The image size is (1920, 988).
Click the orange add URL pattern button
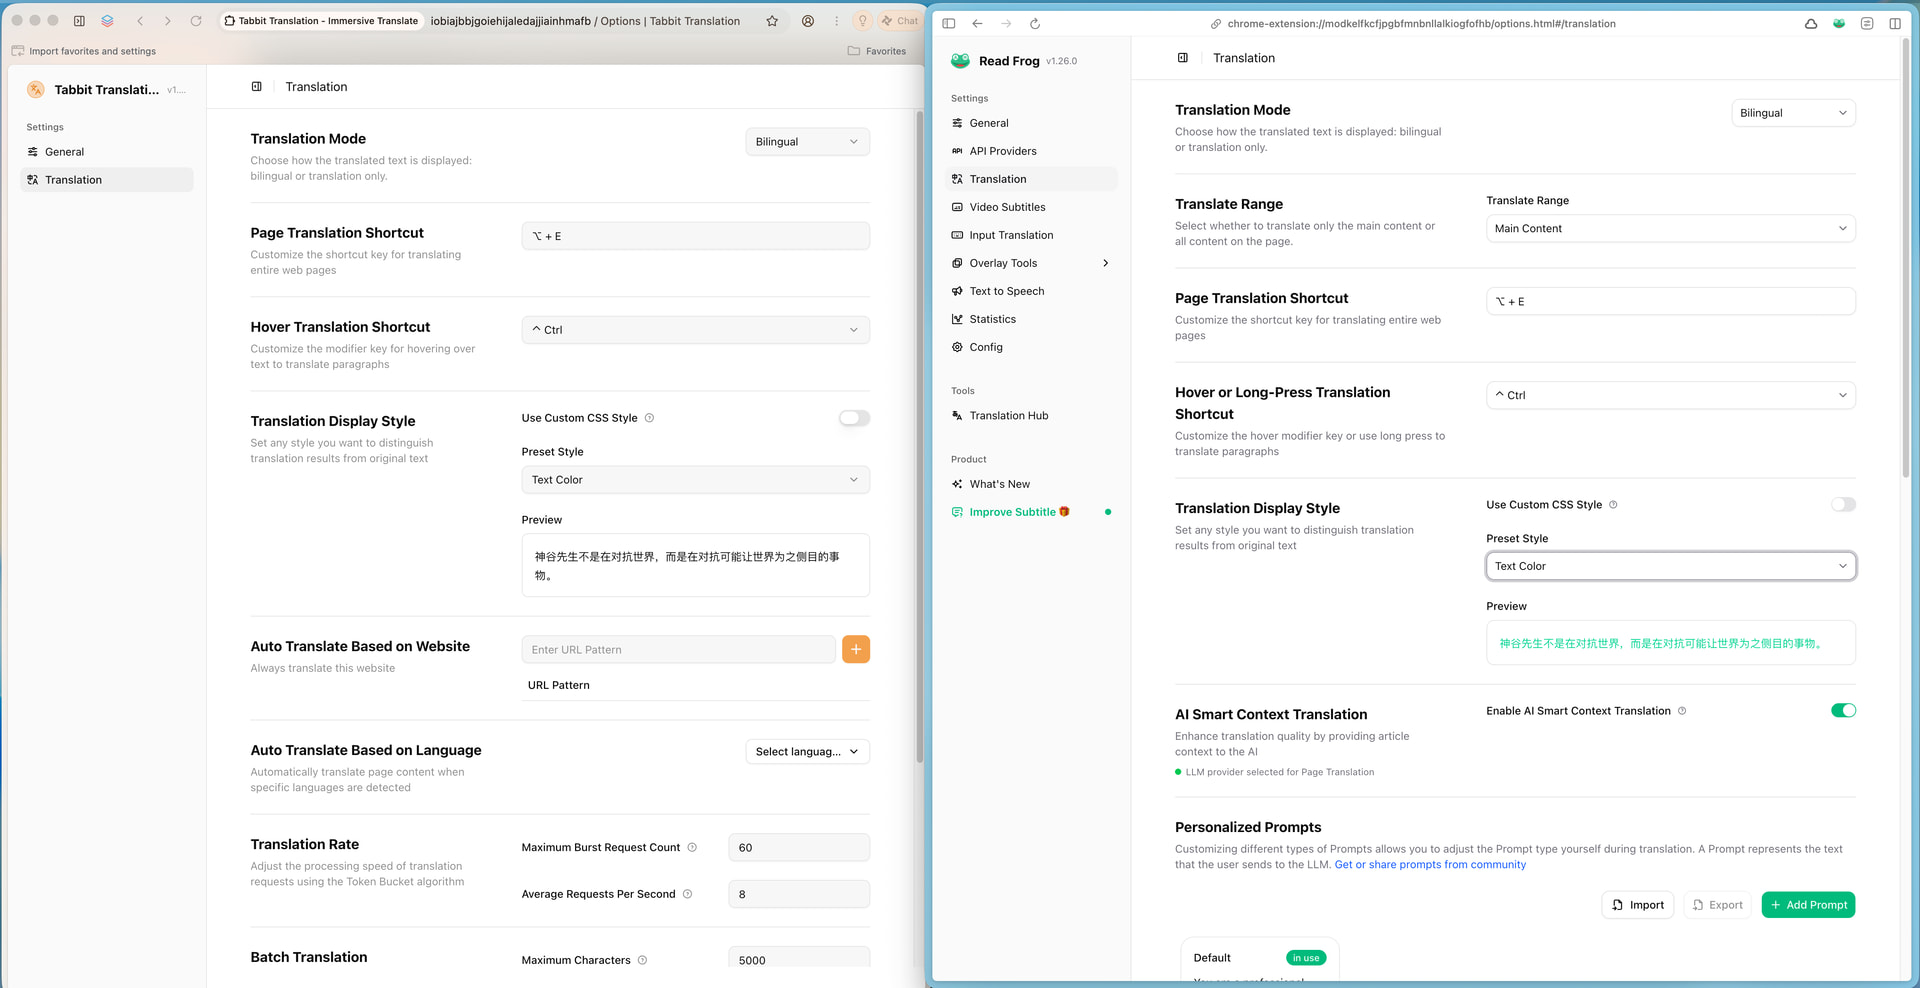(855, 650)
